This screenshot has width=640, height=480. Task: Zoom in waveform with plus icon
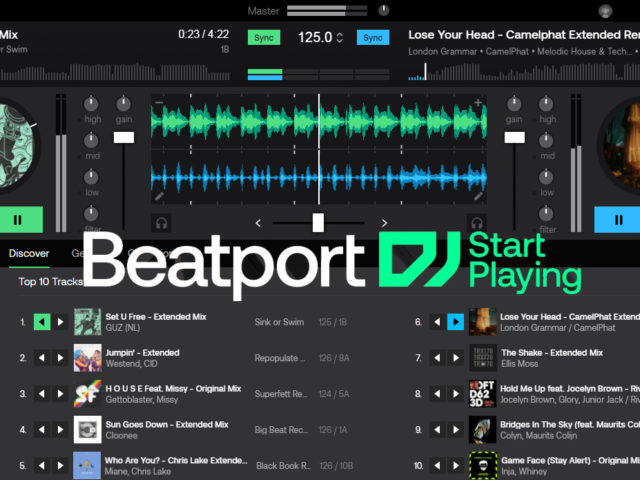point(478,102)
